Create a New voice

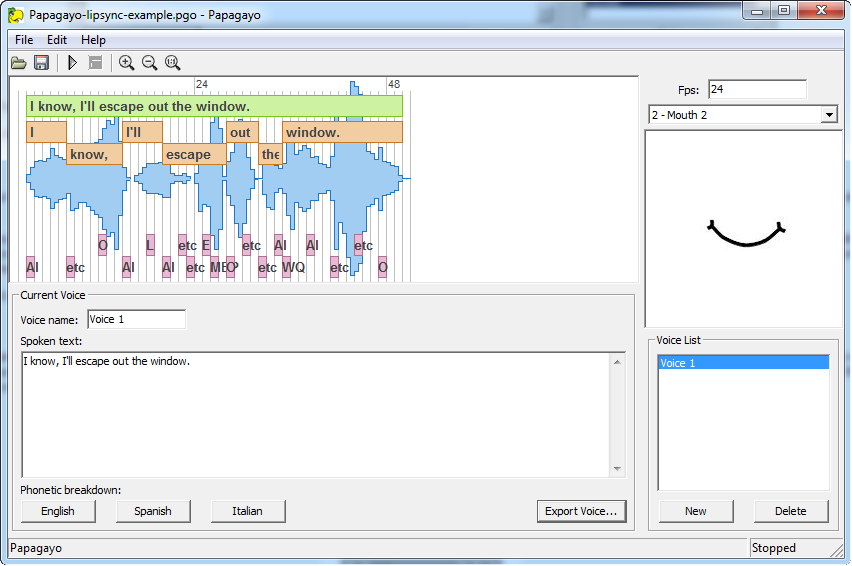(x=696, y=511)
